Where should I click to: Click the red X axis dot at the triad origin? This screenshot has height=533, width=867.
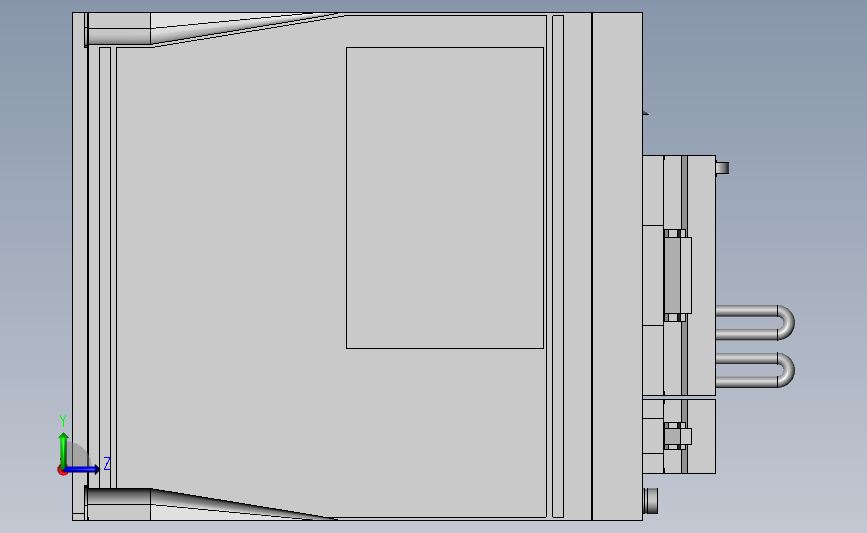[62, 470]
